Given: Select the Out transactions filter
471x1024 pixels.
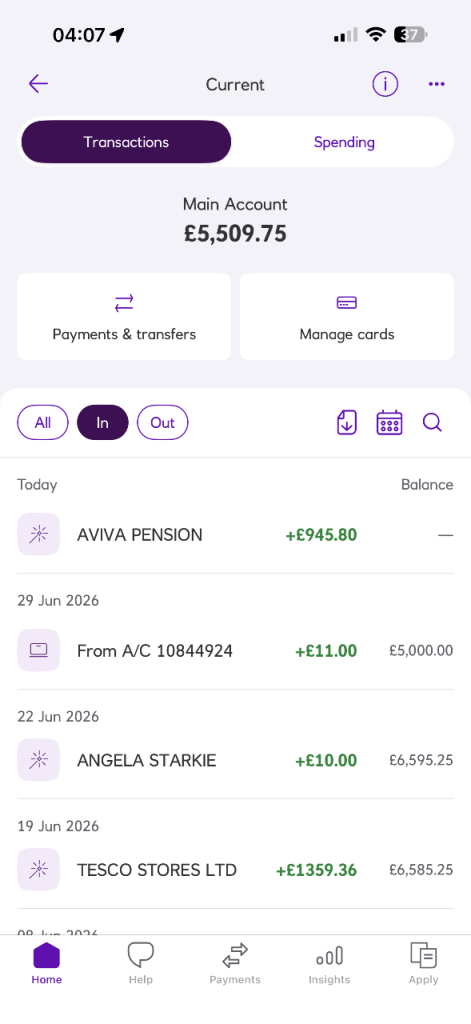Looking at the screenshot, I should coord(163,423).
